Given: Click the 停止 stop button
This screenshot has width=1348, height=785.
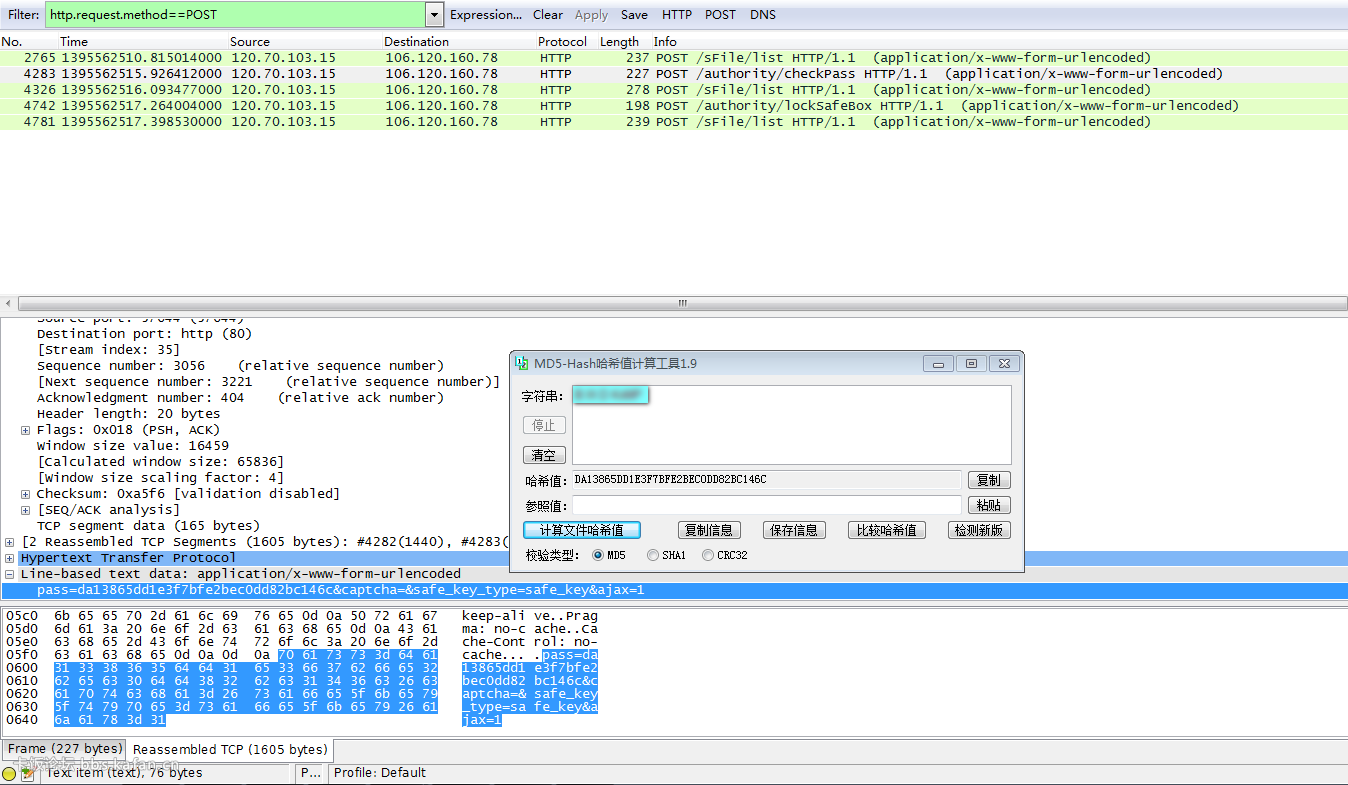Looking at the screenshot, I should (544, 425).
